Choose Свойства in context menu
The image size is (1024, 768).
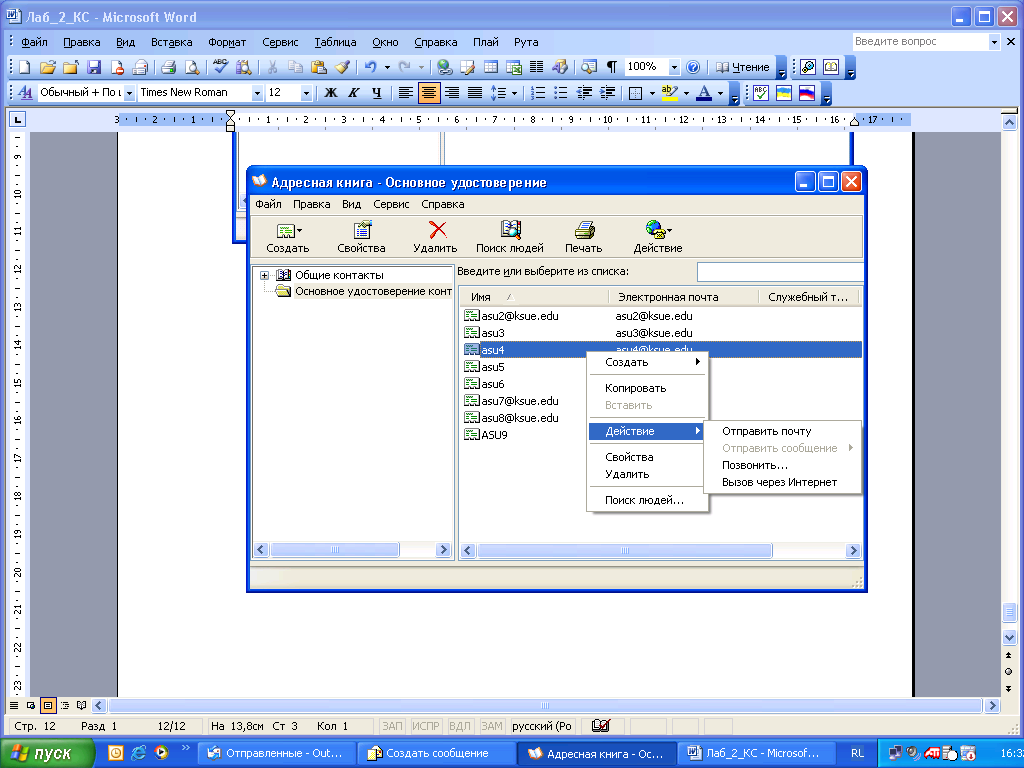647,457
